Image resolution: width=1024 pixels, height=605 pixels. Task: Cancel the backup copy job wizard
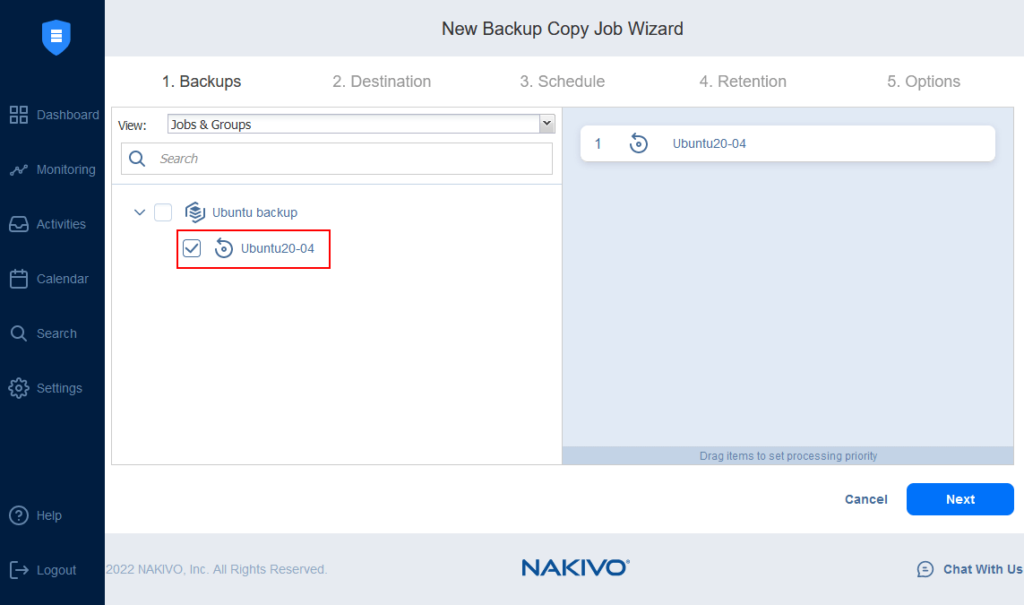pyautogui.click(x=865, y=499)
